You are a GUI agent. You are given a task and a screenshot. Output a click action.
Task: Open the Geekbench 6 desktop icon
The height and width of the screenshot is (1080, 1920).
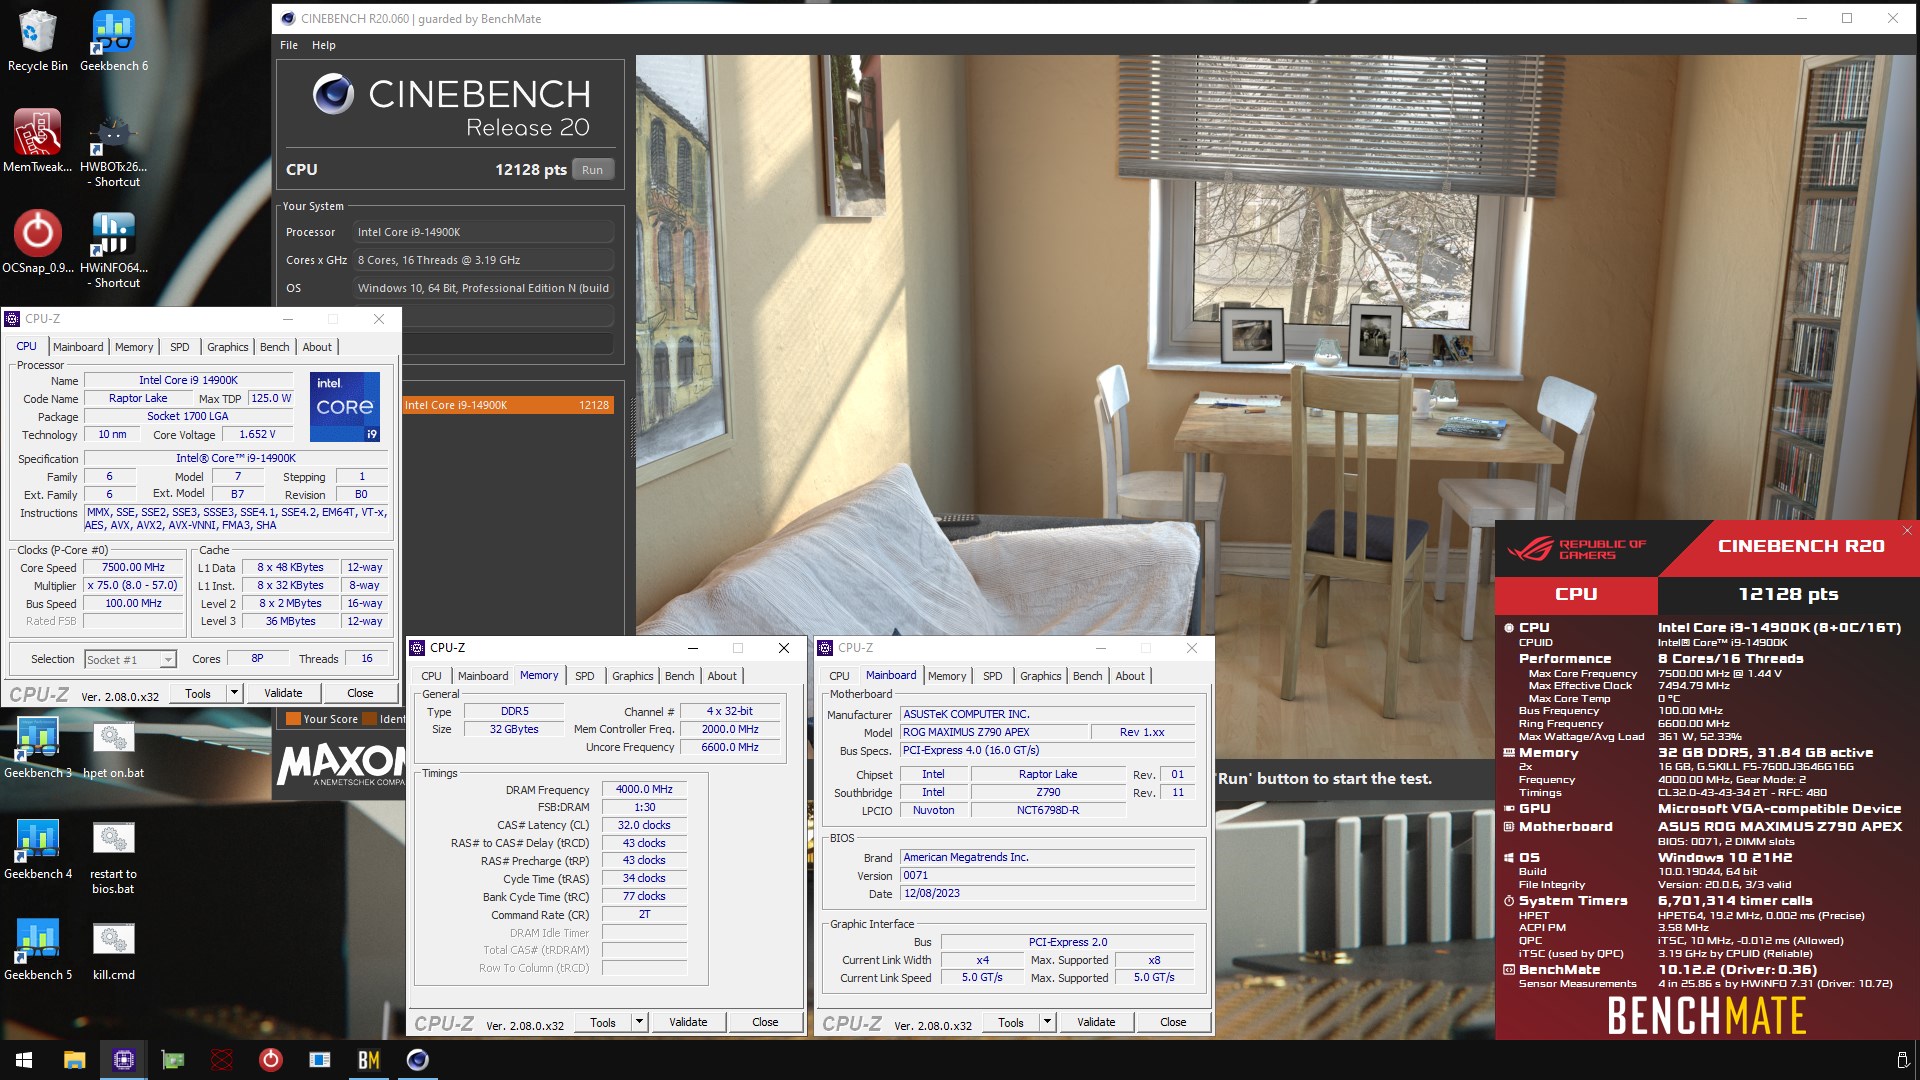point(114,41)
